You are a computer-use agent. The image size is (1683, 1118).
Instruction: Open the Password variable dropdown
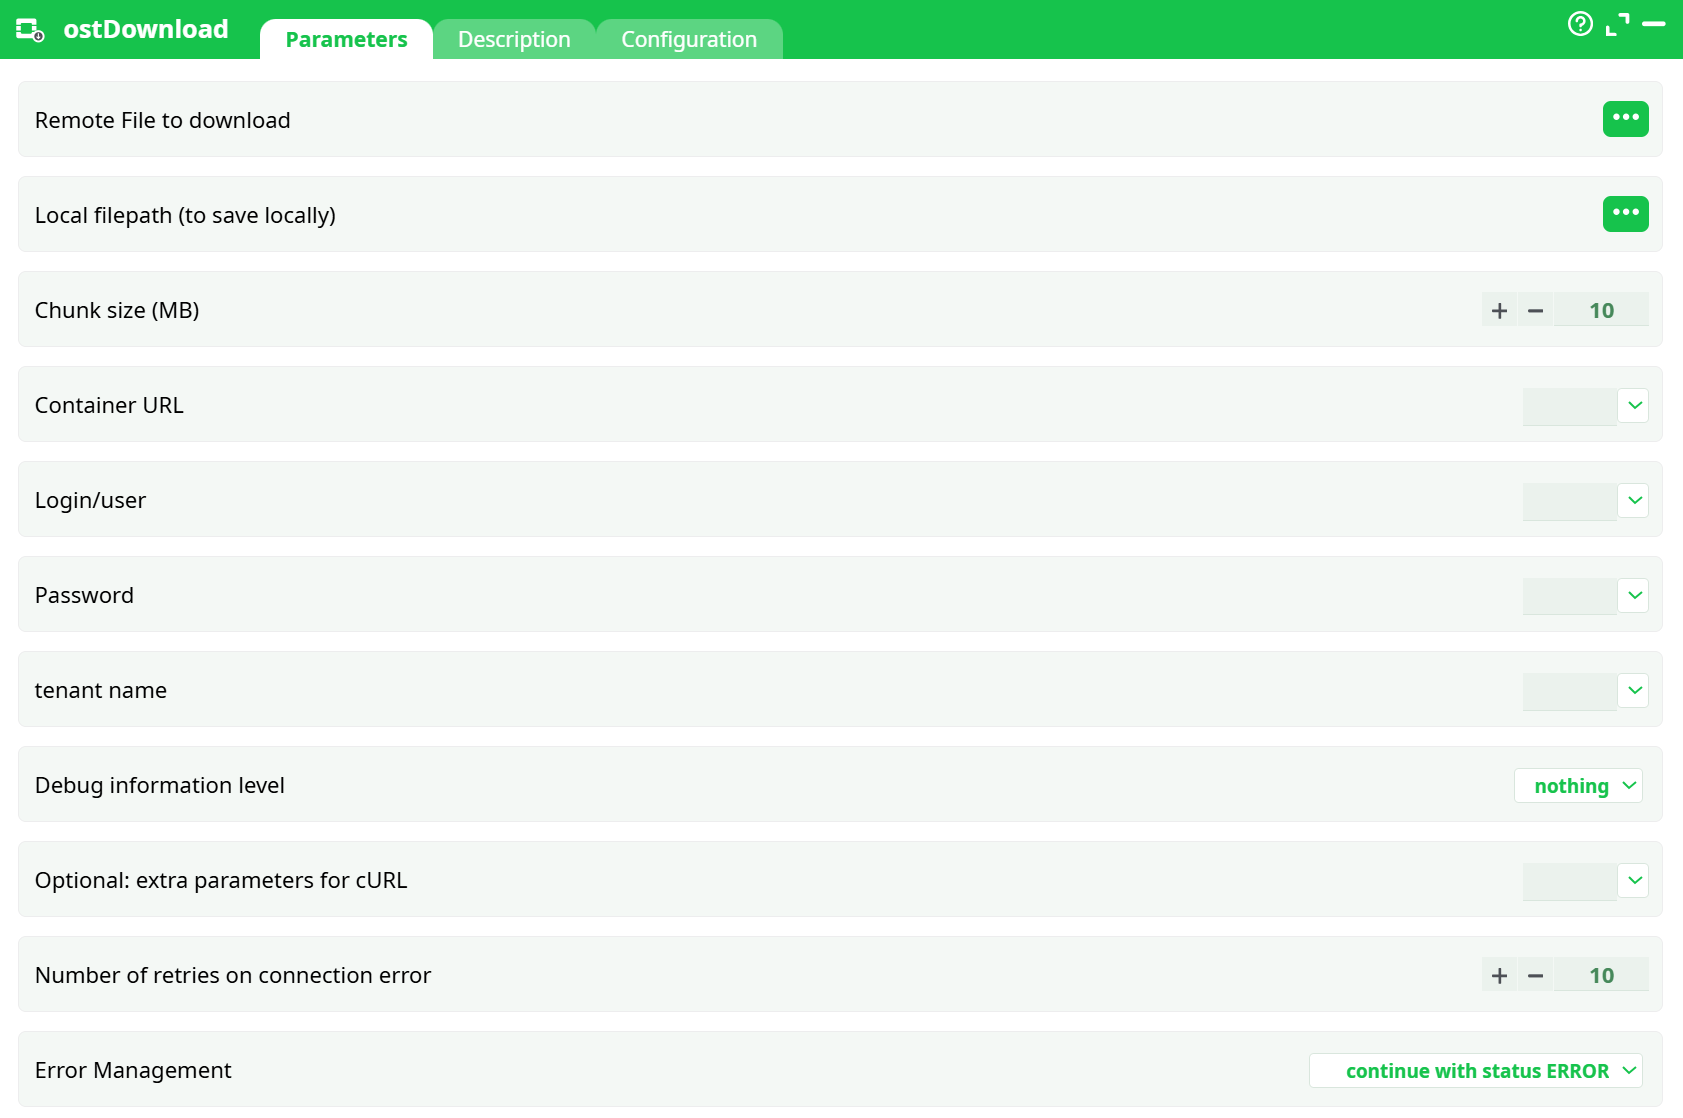pos(1634,595)
